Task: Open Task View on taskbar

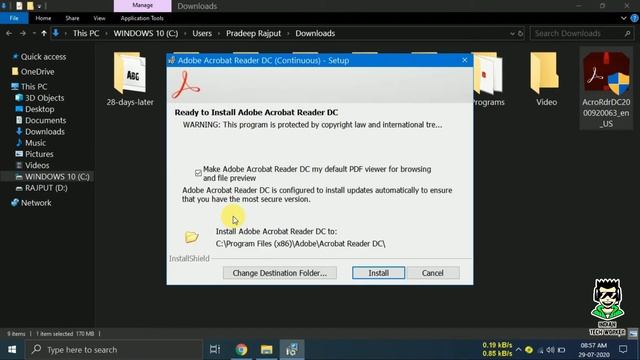Action: (215, 349)
